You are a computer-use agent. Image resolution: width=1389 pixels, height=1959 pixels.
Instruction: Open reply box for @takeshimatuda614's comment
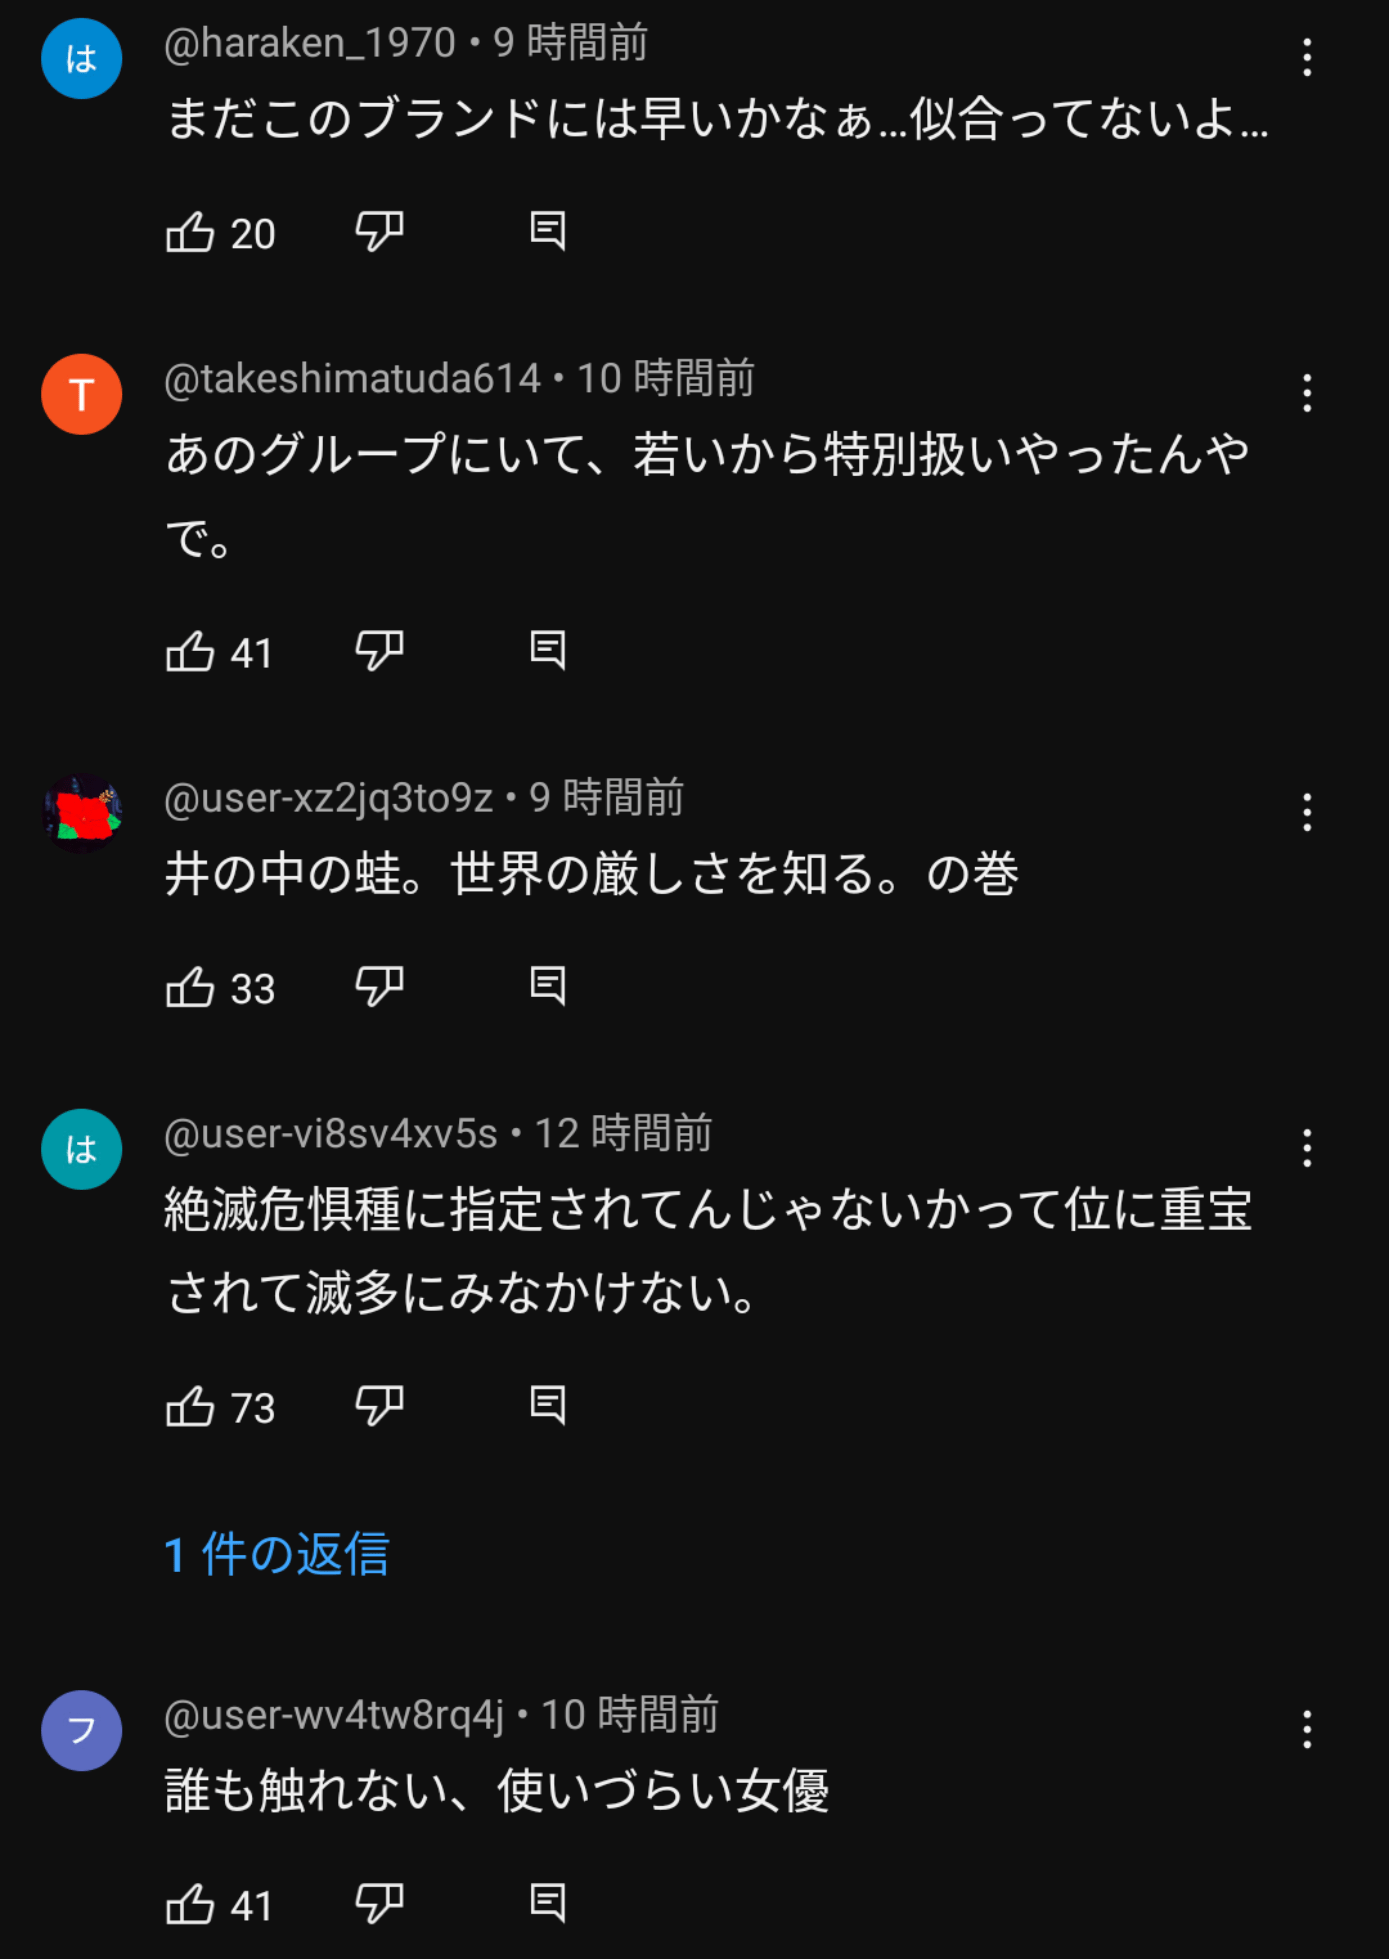547,652
